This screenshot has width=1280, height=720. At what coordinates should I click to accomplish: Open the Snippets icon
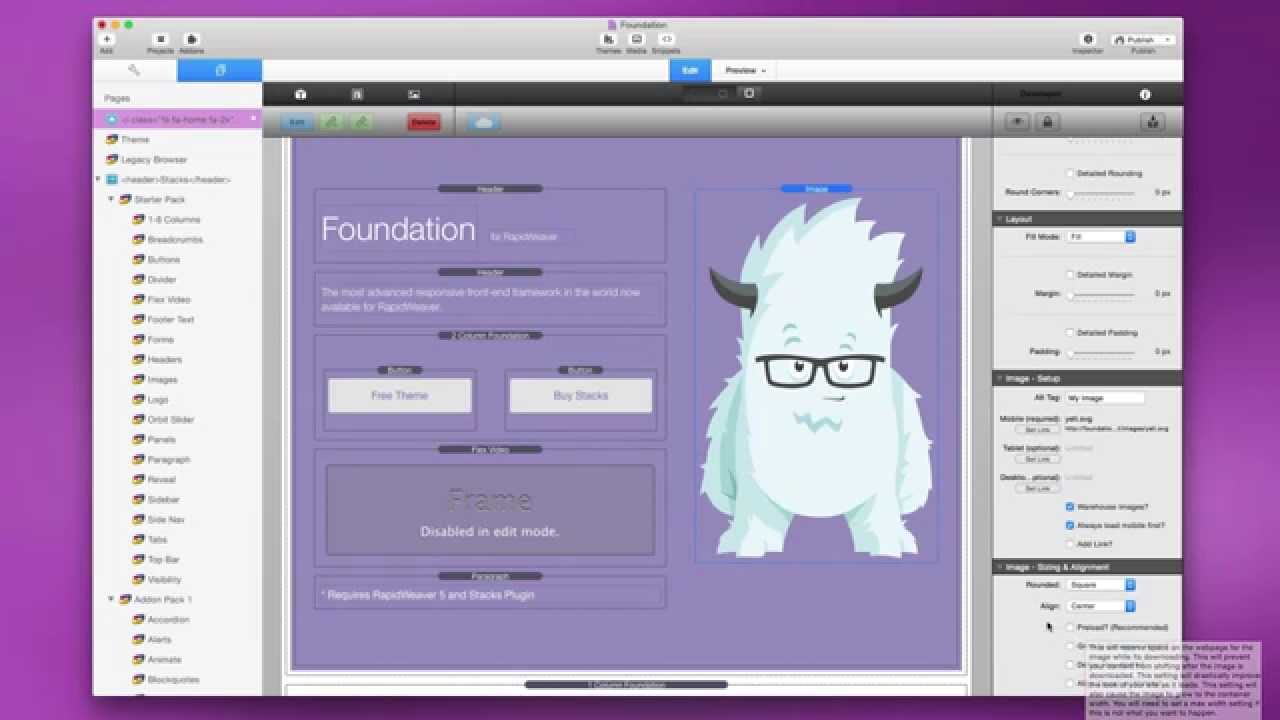point(666,39)
